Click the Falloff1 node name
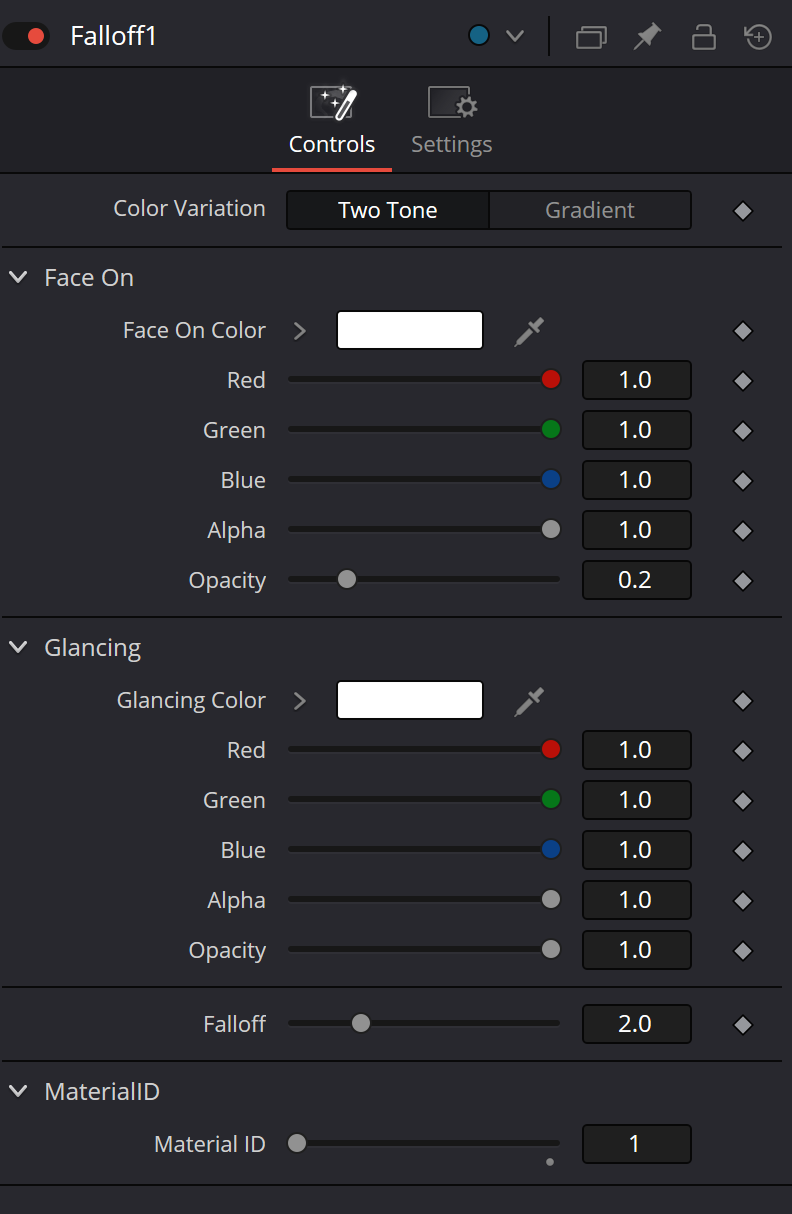792x1214 pixels. pos(114,37)
